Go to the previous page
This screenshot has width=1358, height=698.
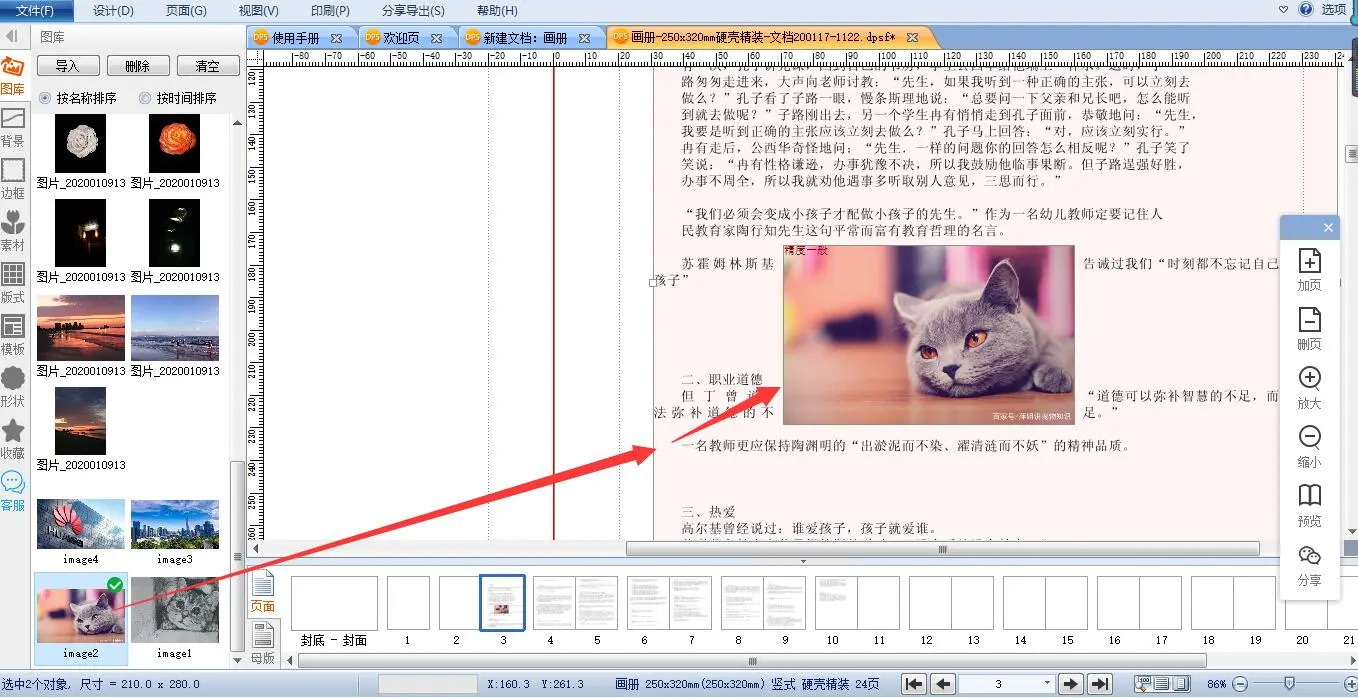(942, 684)
